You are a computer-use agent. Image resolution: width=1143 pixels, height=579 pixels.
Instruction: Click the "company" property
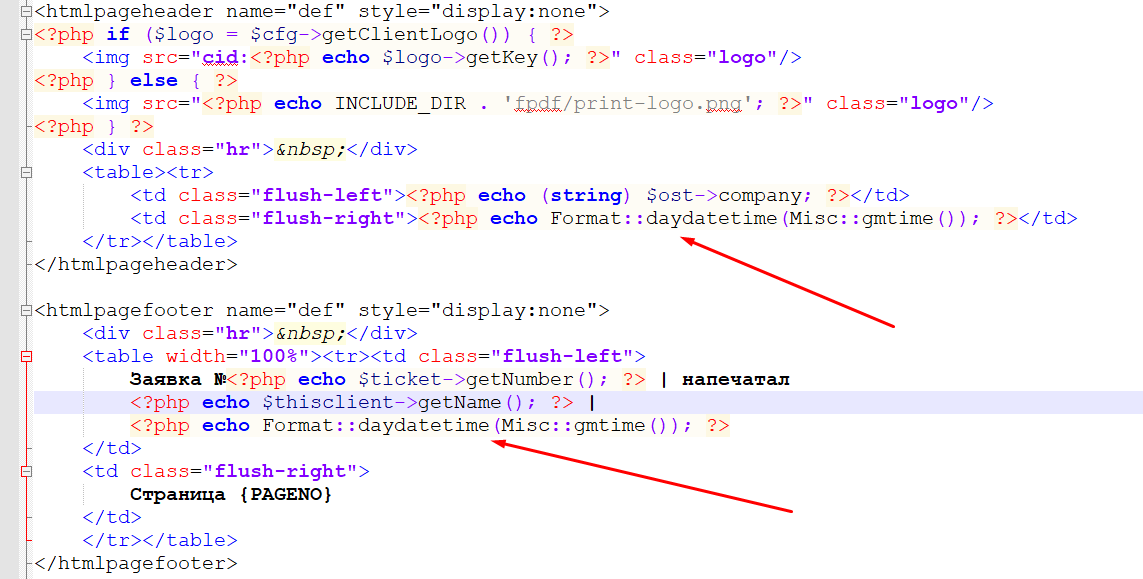(760, 195)
